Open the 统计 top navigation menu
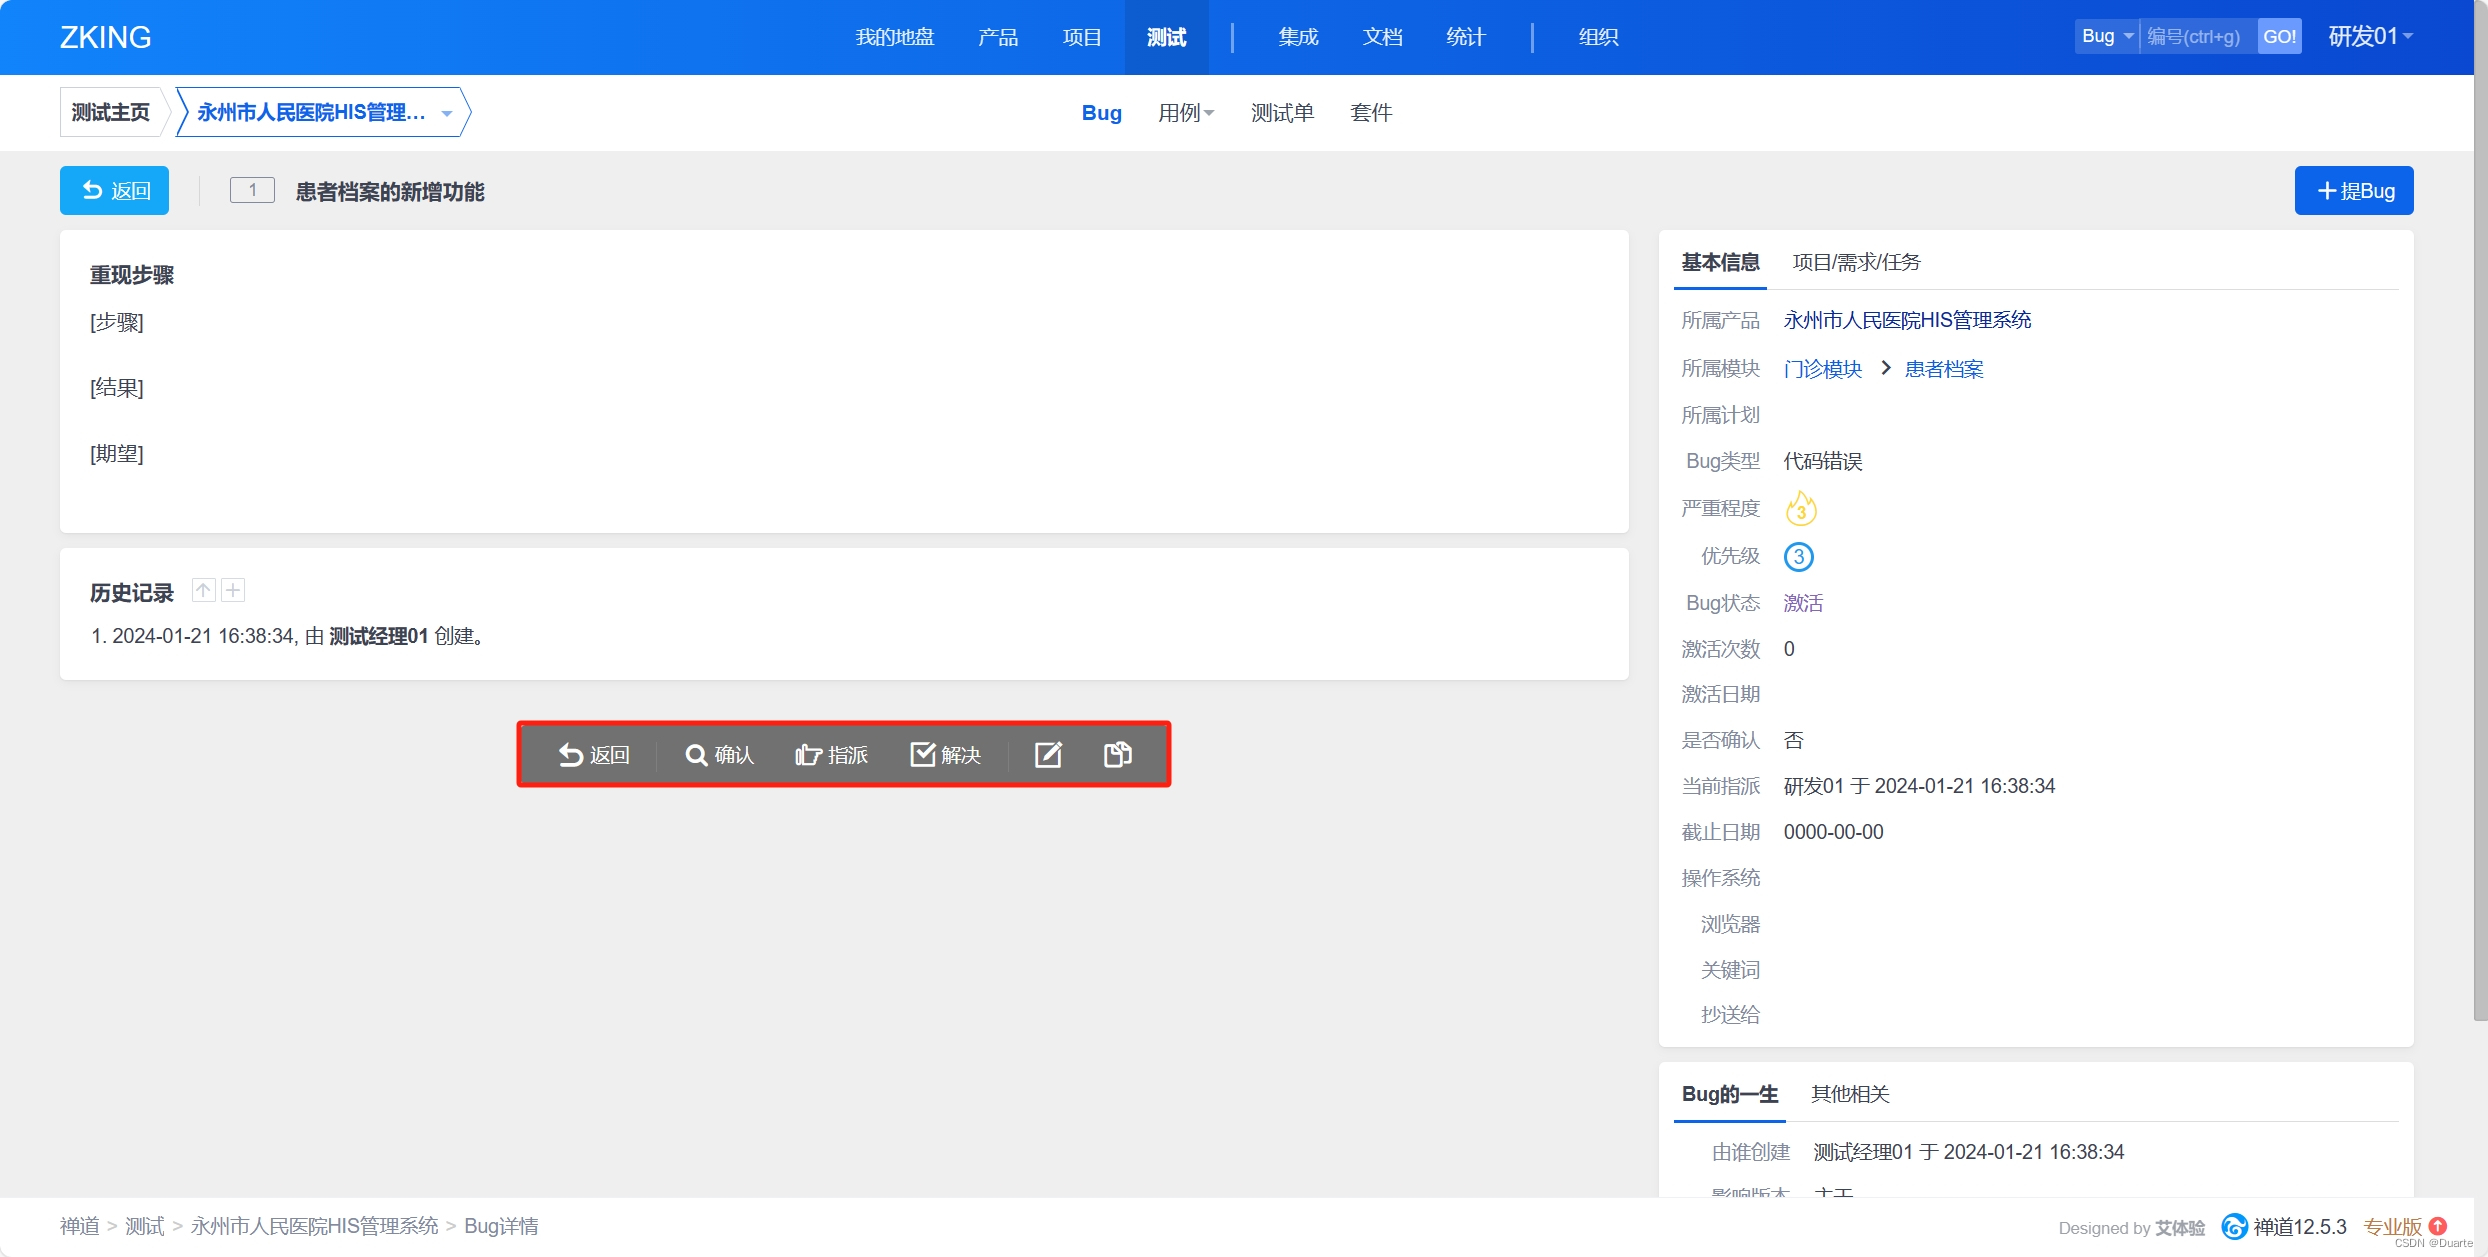This screenshot has height=1257, width=2488. coord(1465,37)
